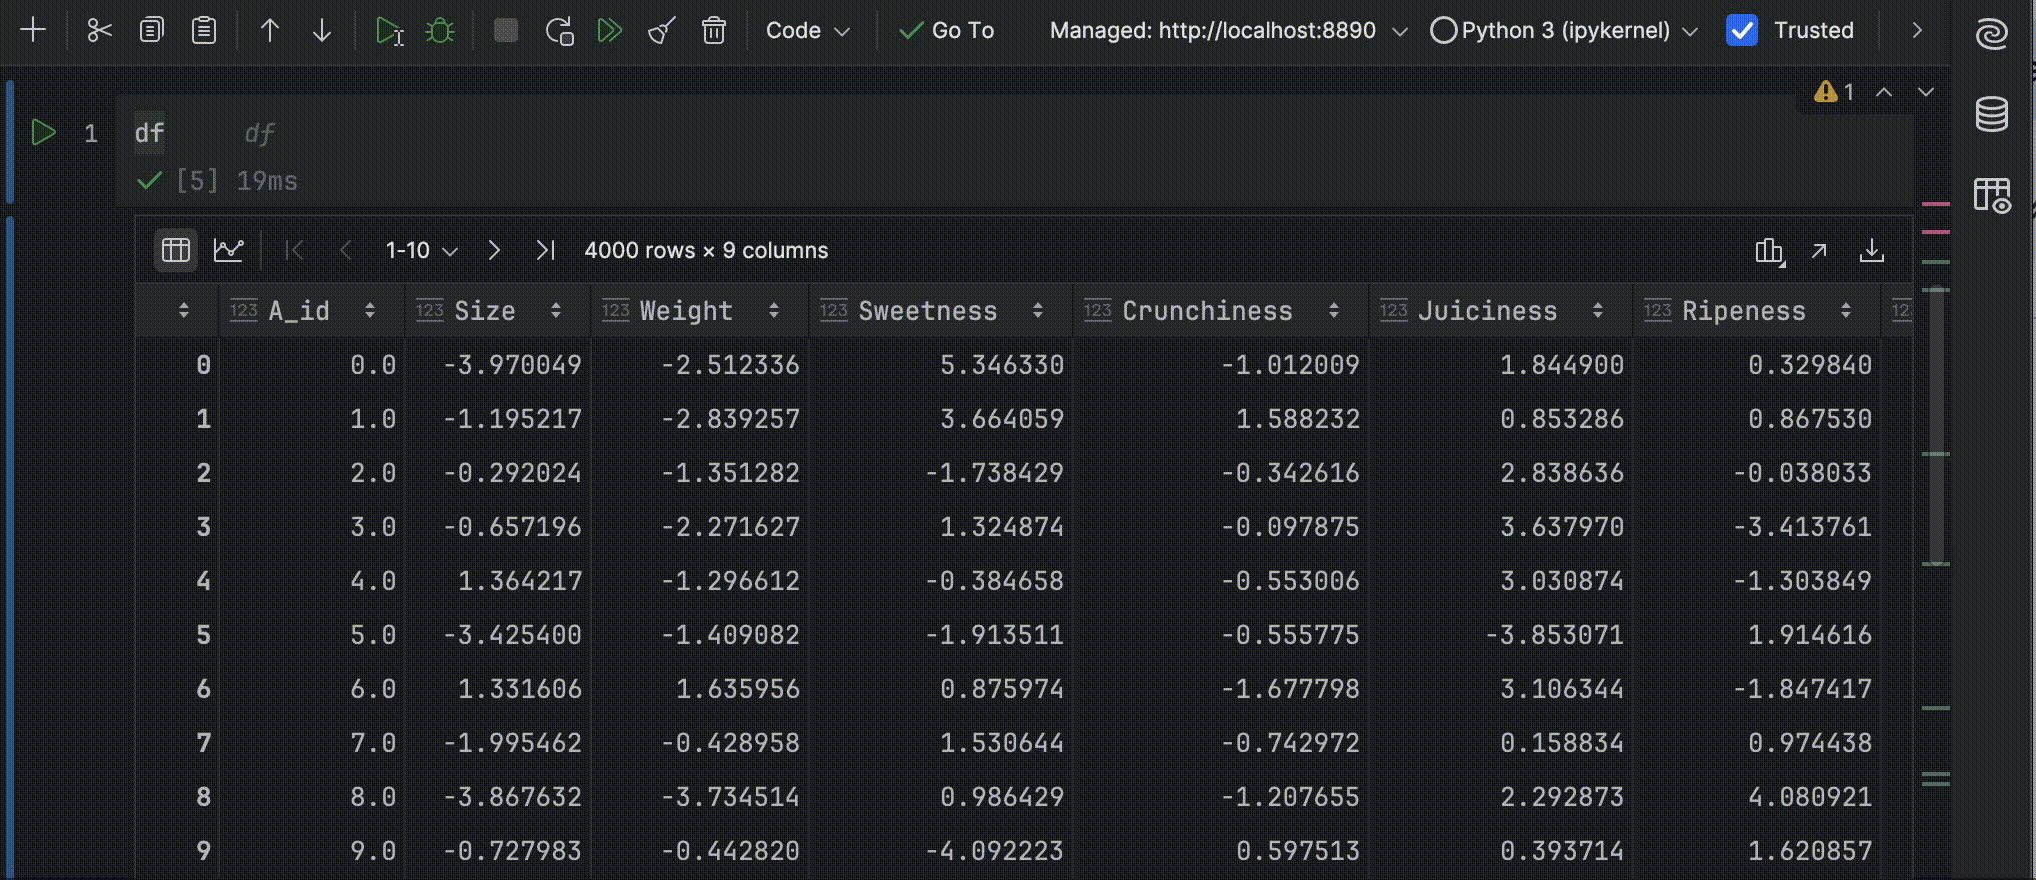2036x880 pixels.
Task: Run the df cell with play button
Action: pyautogui.click(x=43, y=132)
